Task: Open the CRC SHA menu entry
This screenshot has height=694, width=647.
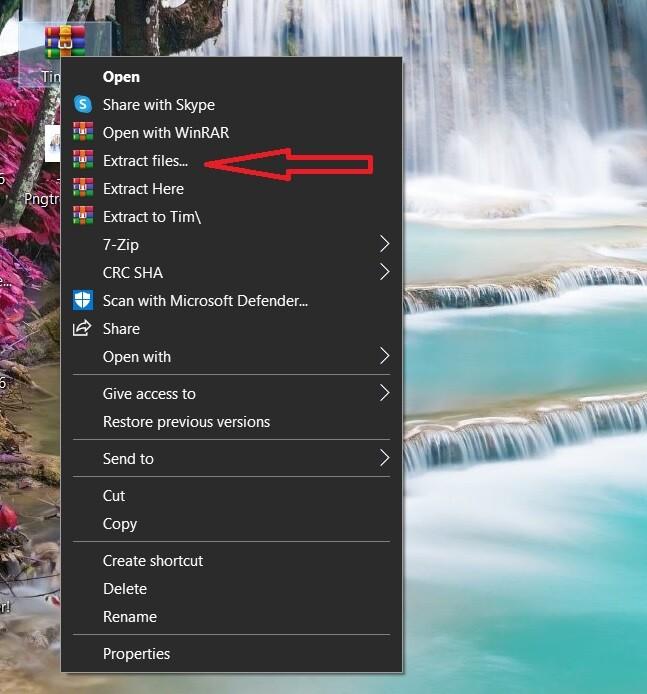Action: [x=231, y=273]
